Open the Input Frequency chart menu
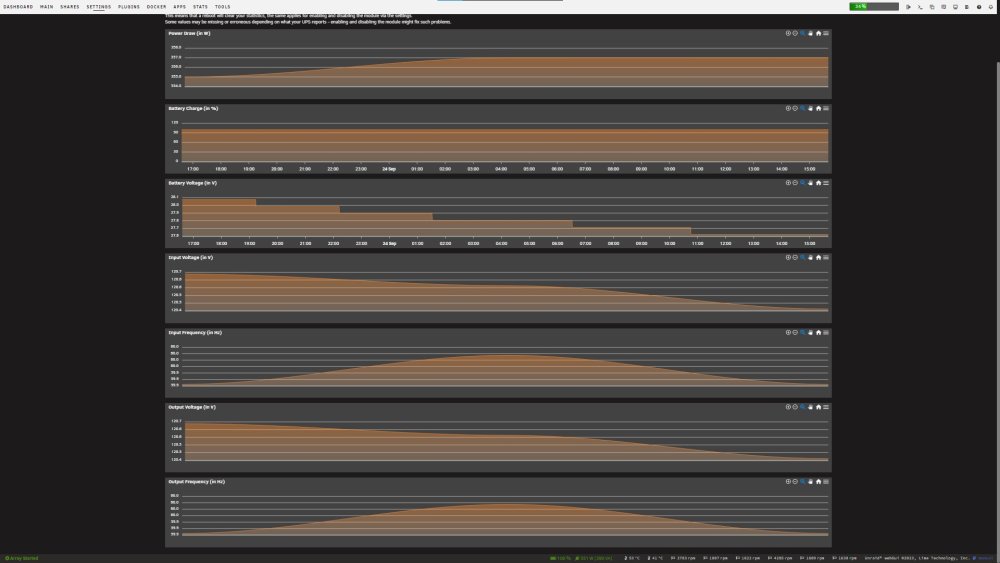Viewport: 1000px width, 563px height. click(826, 332)
